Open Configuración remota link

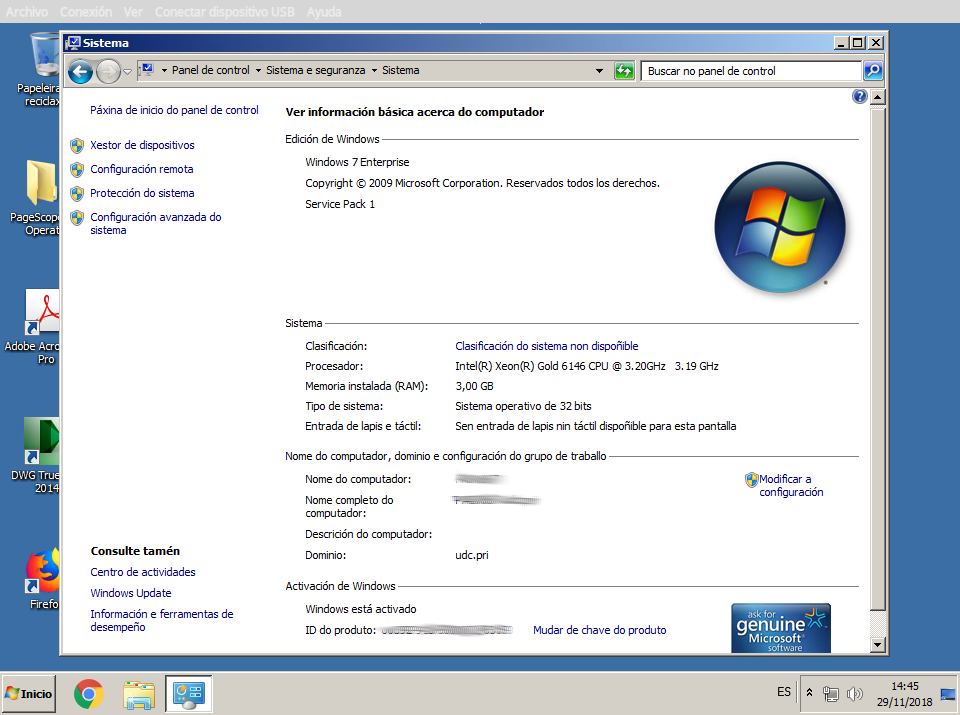pos(141,169)
